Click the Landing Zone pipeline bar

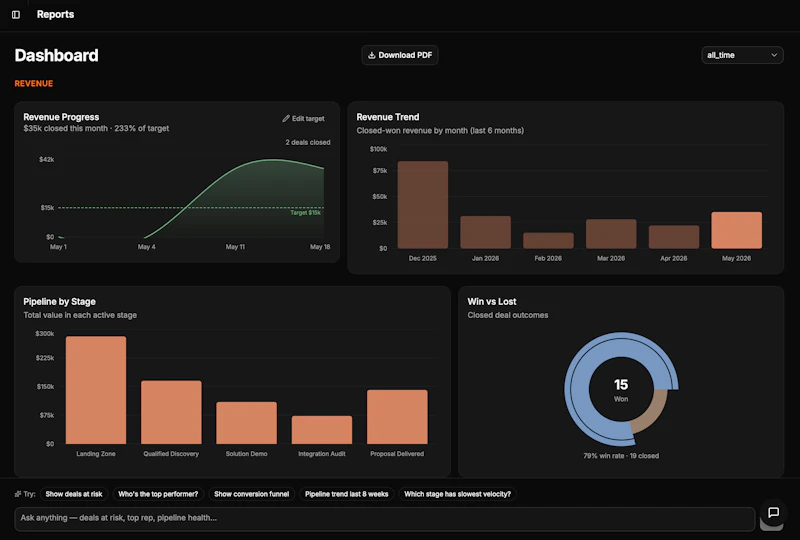click(x=96, y=390)
